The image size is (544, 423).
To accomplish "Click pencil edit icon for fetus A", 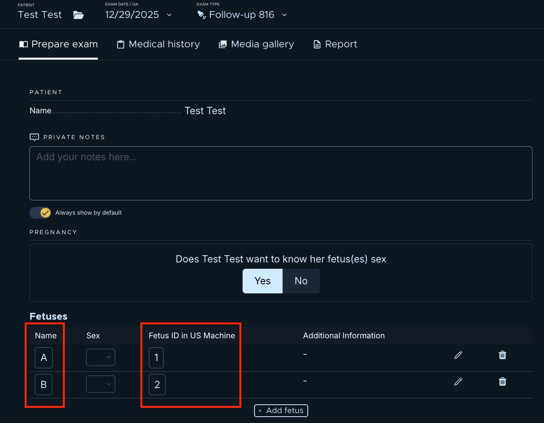I will tap(458, 355).
